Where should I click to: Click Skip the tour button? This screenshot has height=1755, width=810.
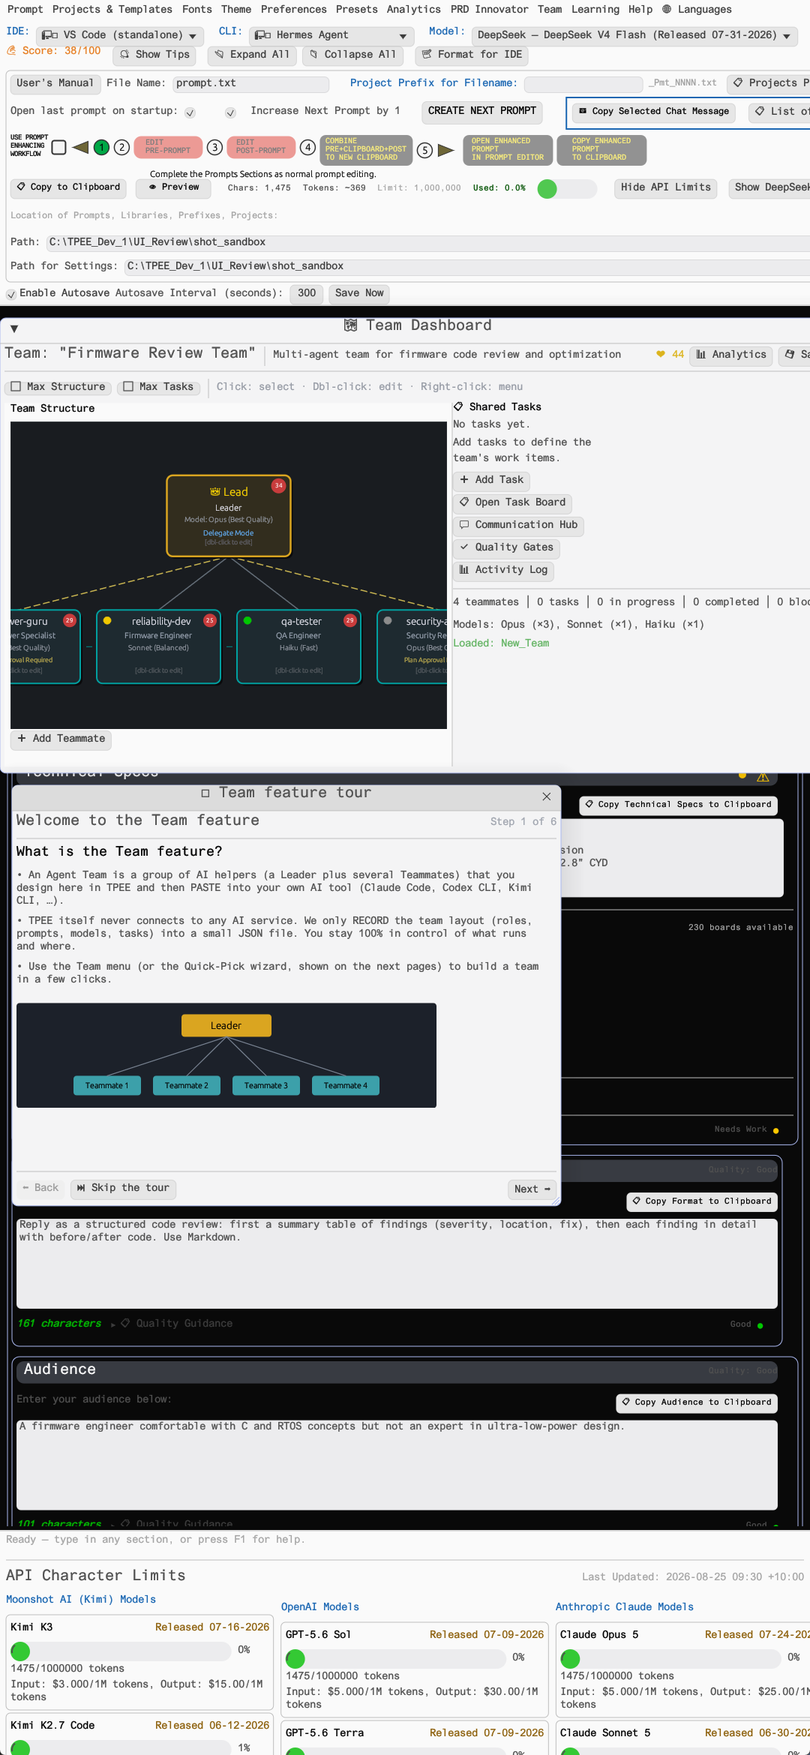[123, 1188]
